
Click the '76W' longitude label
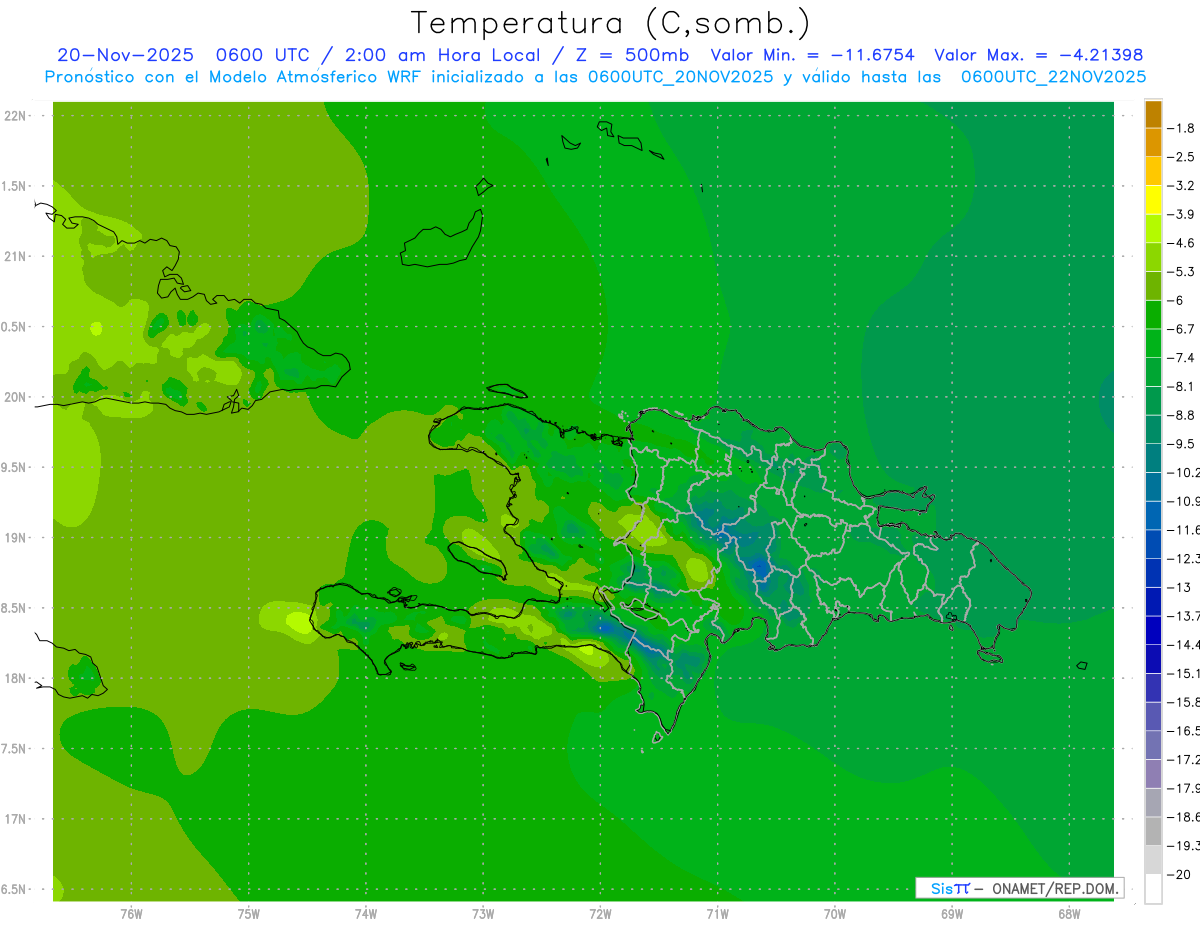click(131, 913)
